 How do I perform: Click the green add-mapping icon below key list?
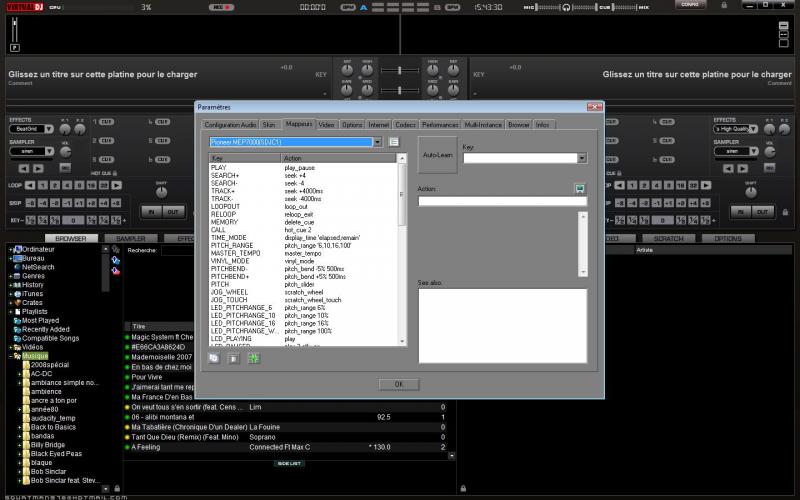[254, 358]
